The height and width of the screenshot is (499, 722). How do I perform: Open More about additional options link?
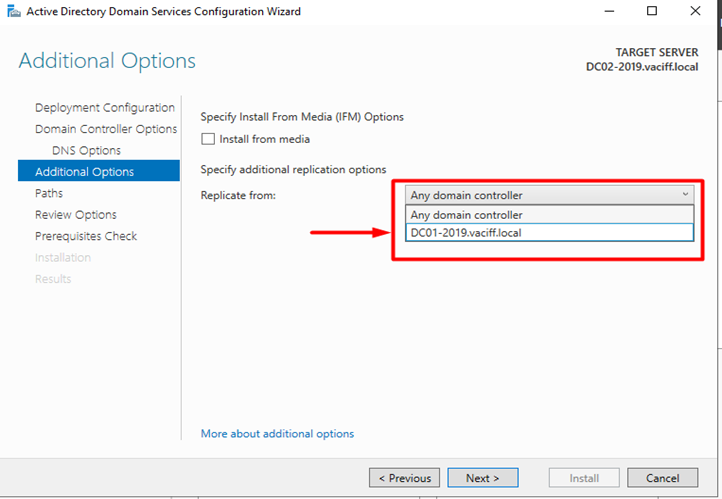277,434
